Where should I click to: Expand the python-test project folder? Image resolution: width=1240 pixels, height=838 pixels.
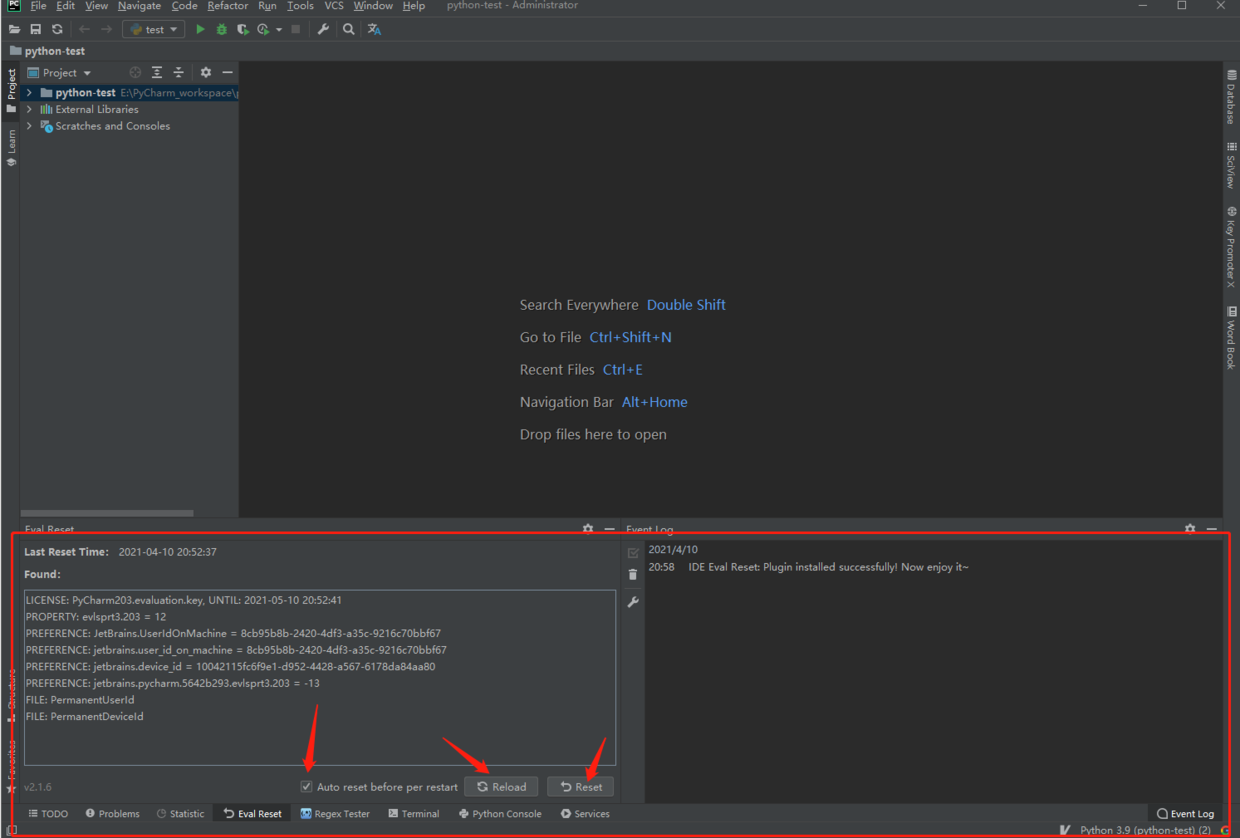click(x=29, y=93)
